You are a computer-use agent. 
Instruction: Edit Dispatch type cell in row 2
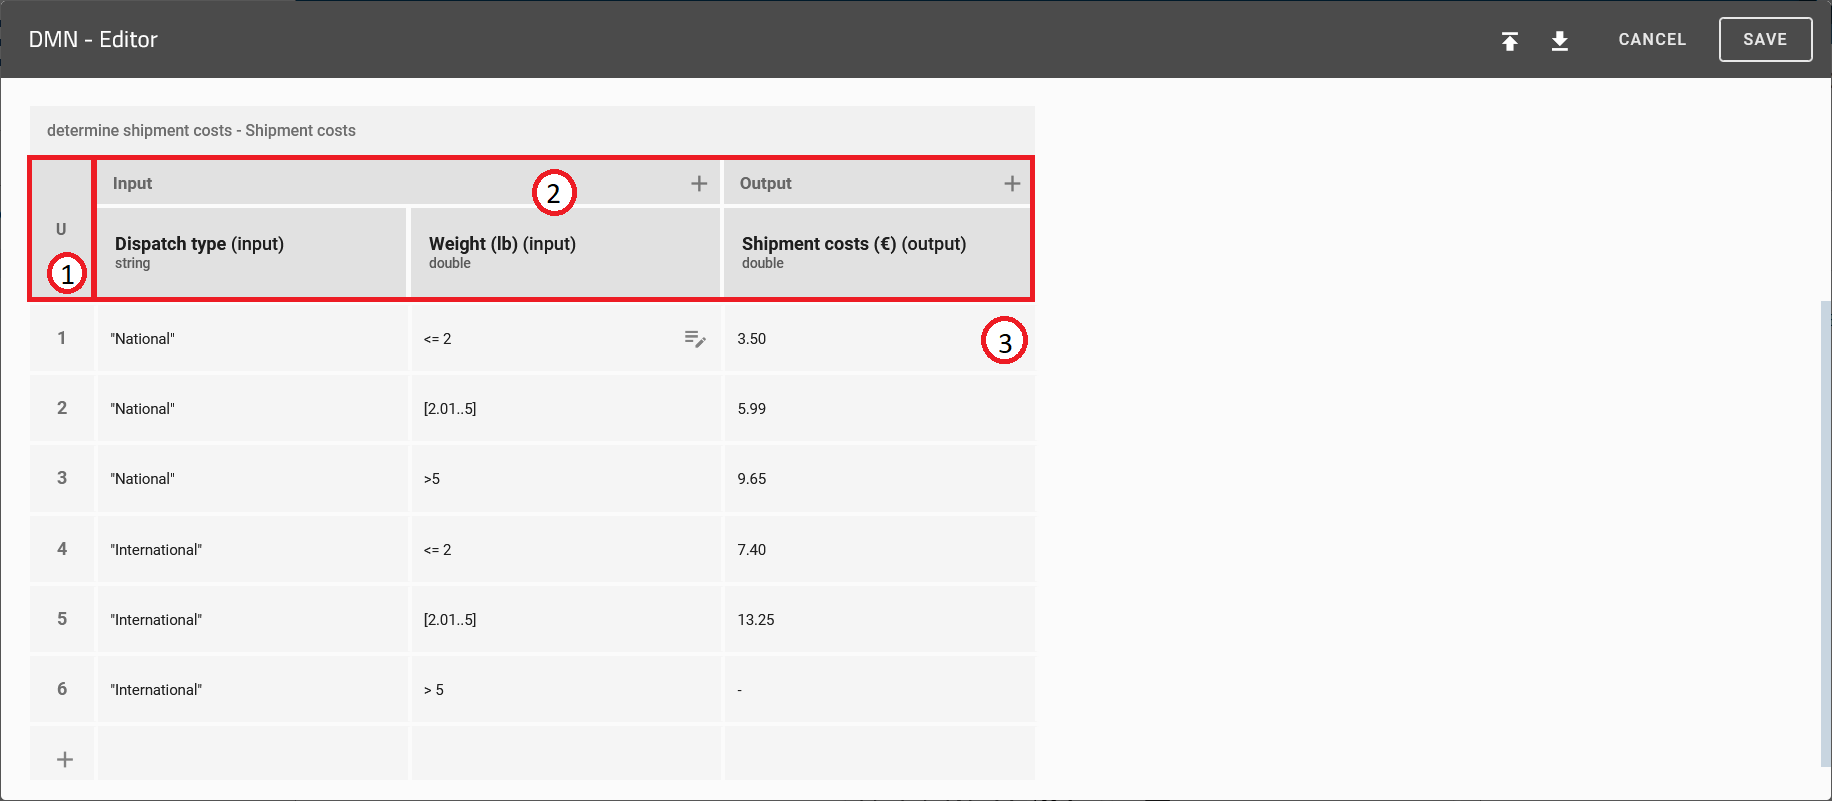(252, 408)
